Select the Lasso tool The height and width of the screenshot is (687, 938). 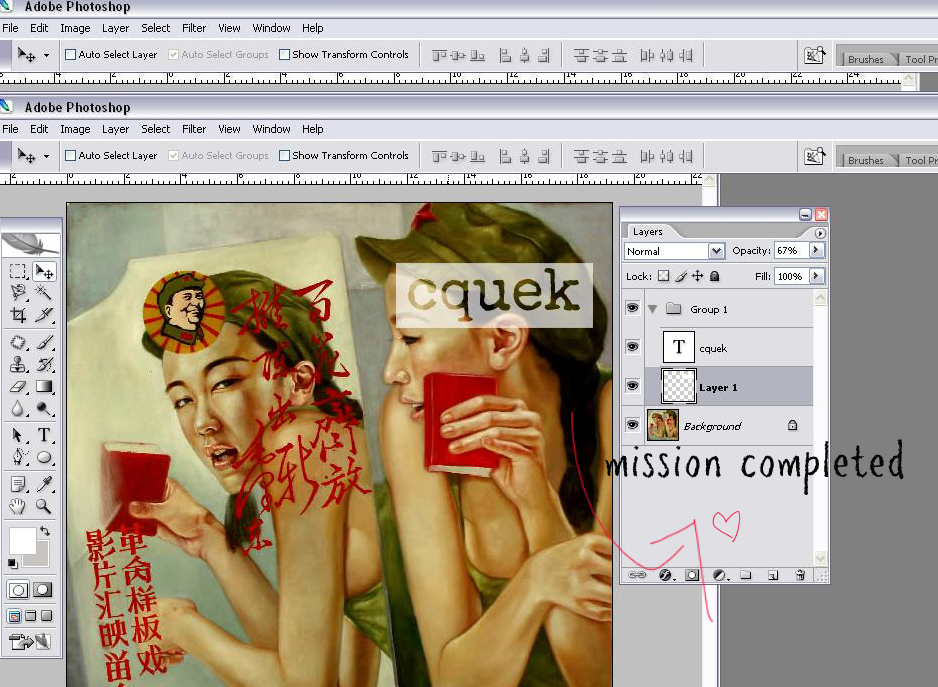point(19,293)
